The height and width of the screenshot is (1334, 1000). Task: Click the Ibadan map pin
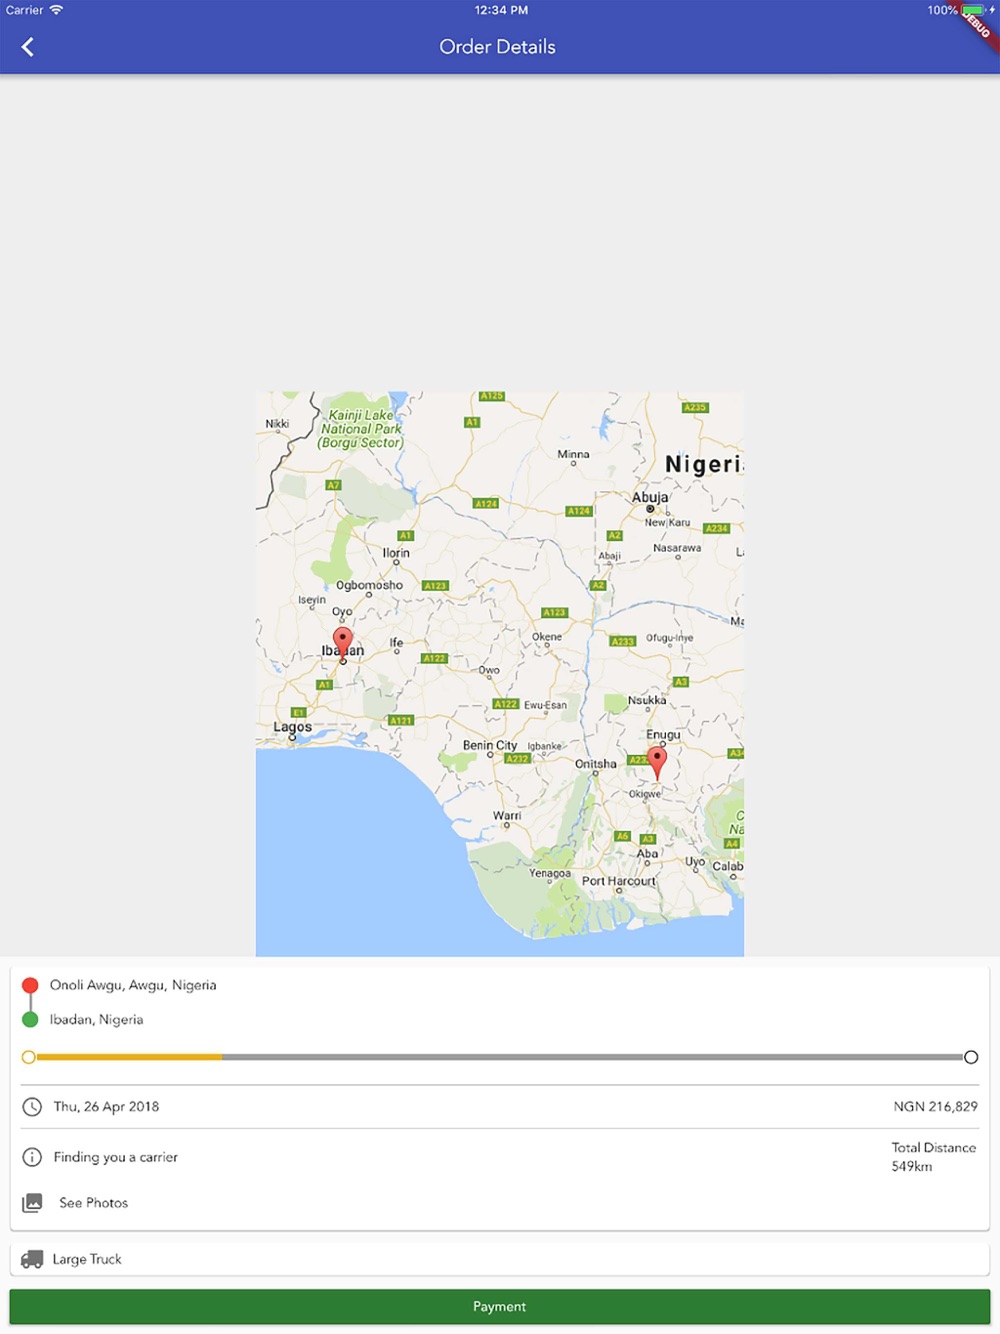point(343,642)
